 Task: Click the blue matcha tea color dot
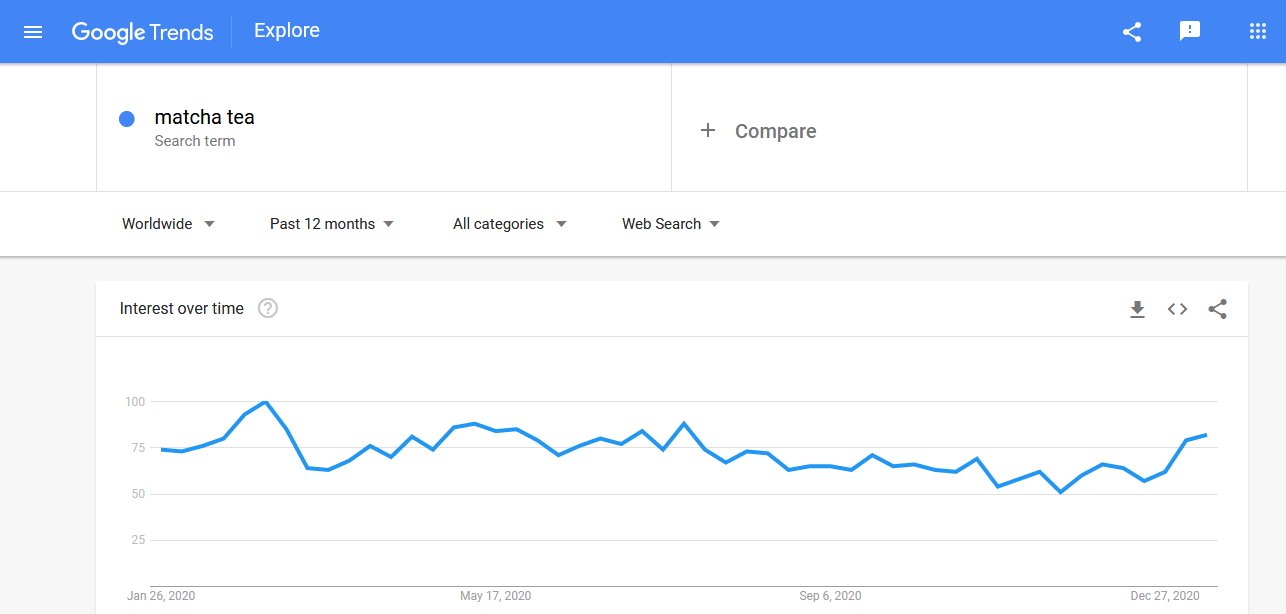point(127,119)
